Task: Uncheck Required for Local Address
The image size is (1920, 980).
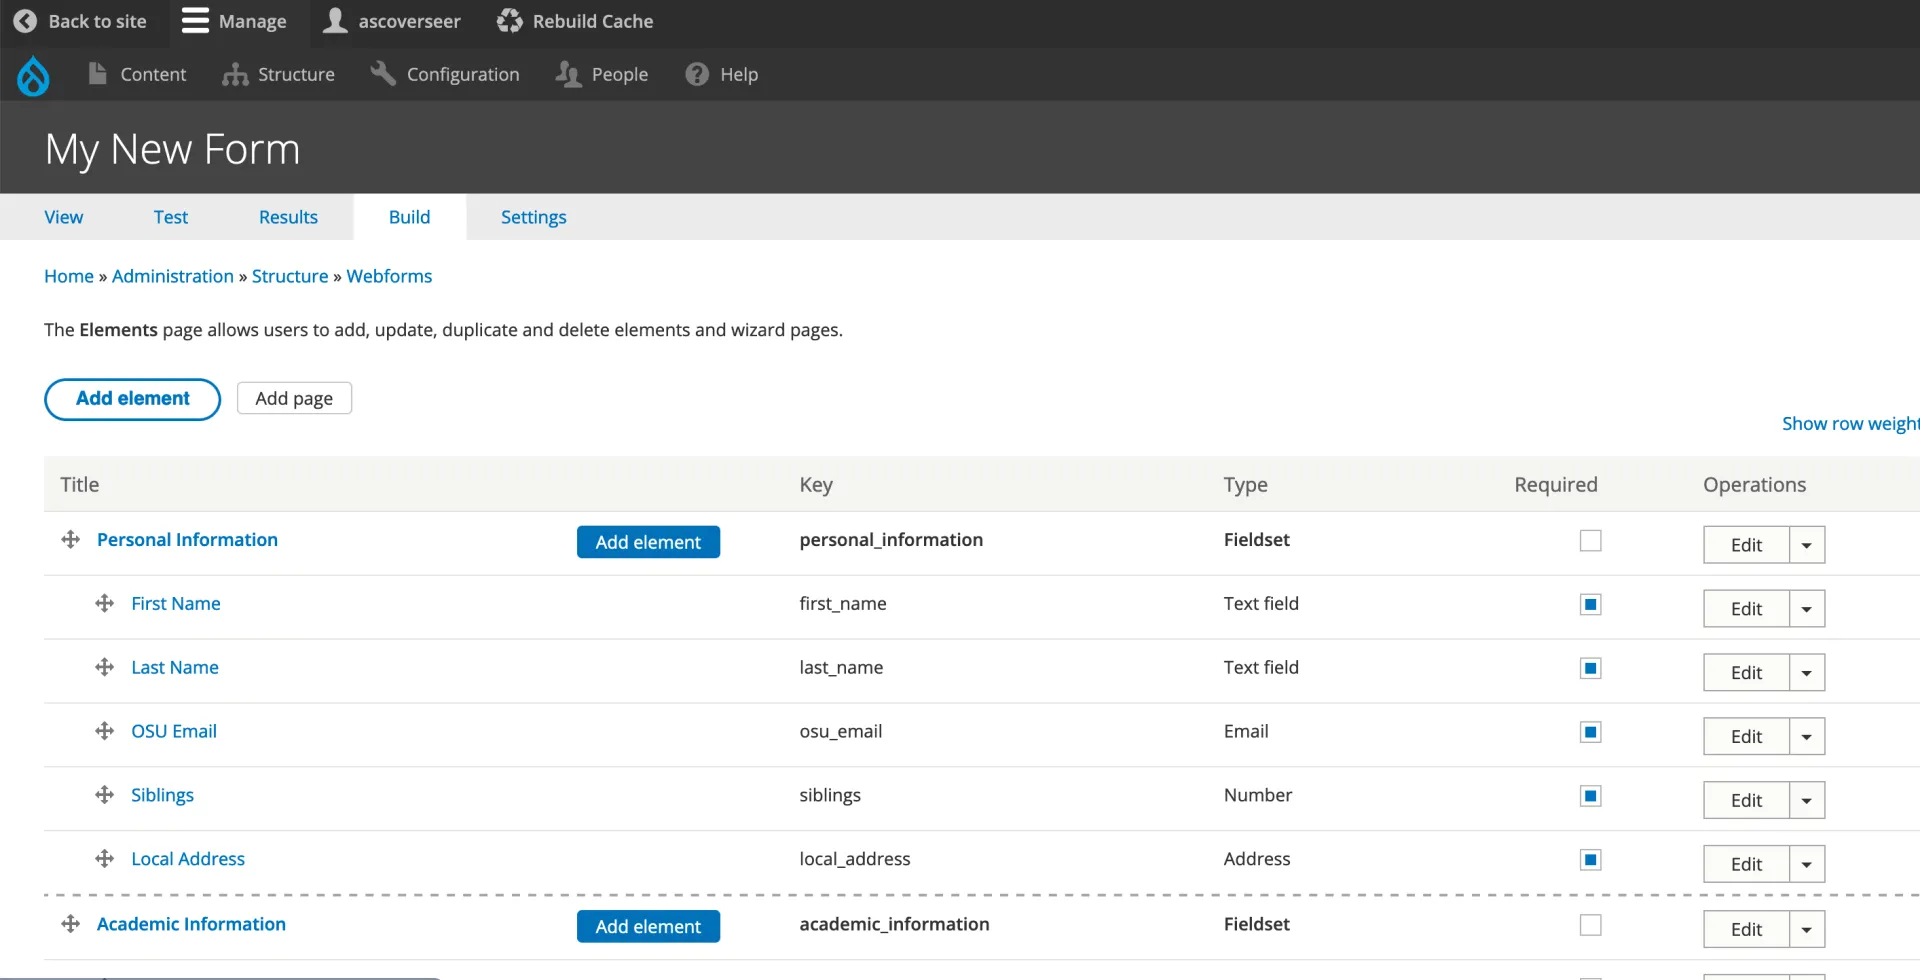Action: click(1590, 860)
